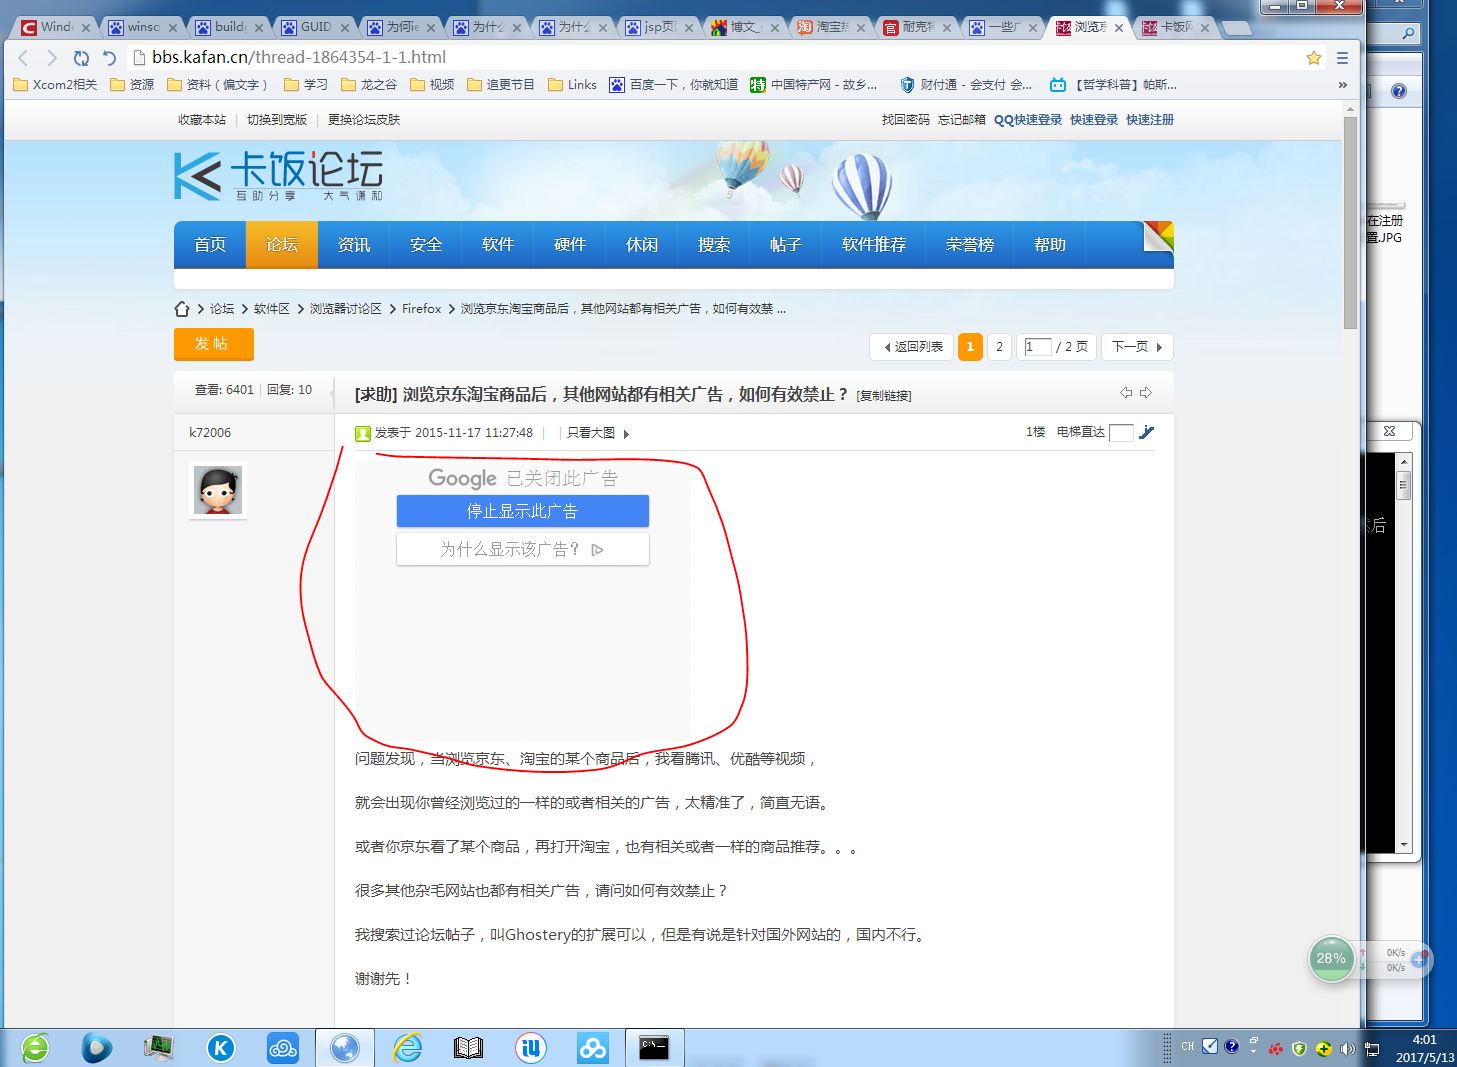Open the Firefox breadcrumb link

[x=421, y=309]
